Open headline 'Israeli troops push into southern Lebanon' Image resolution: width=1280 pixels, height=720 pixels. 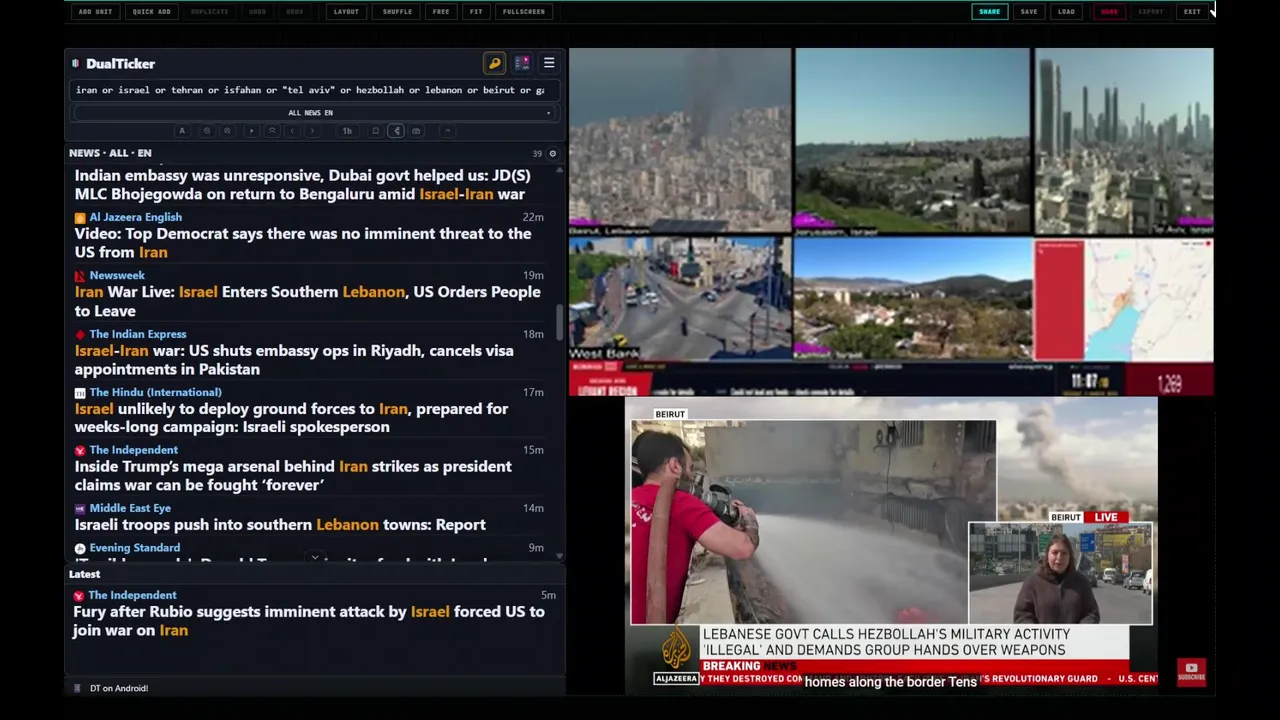(x=280, y=525)
